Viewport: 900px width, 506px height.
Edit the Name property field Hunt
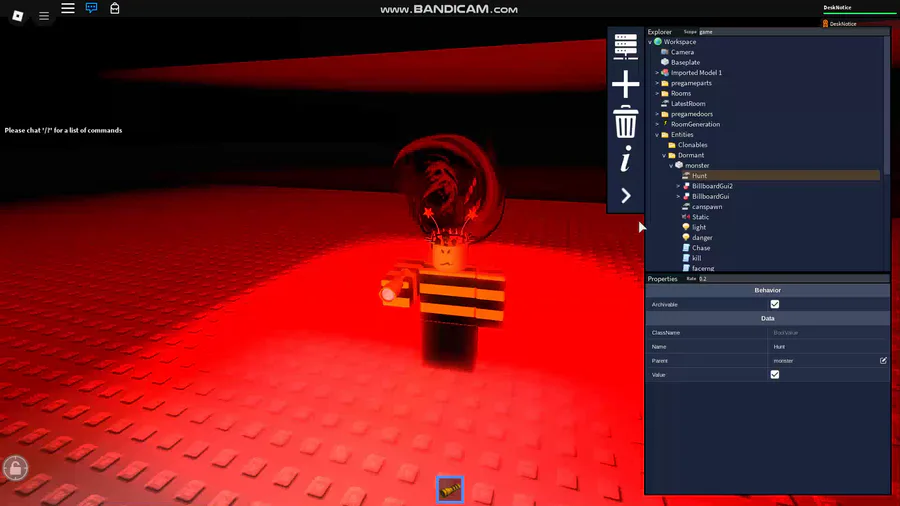[x=828, y=347]
